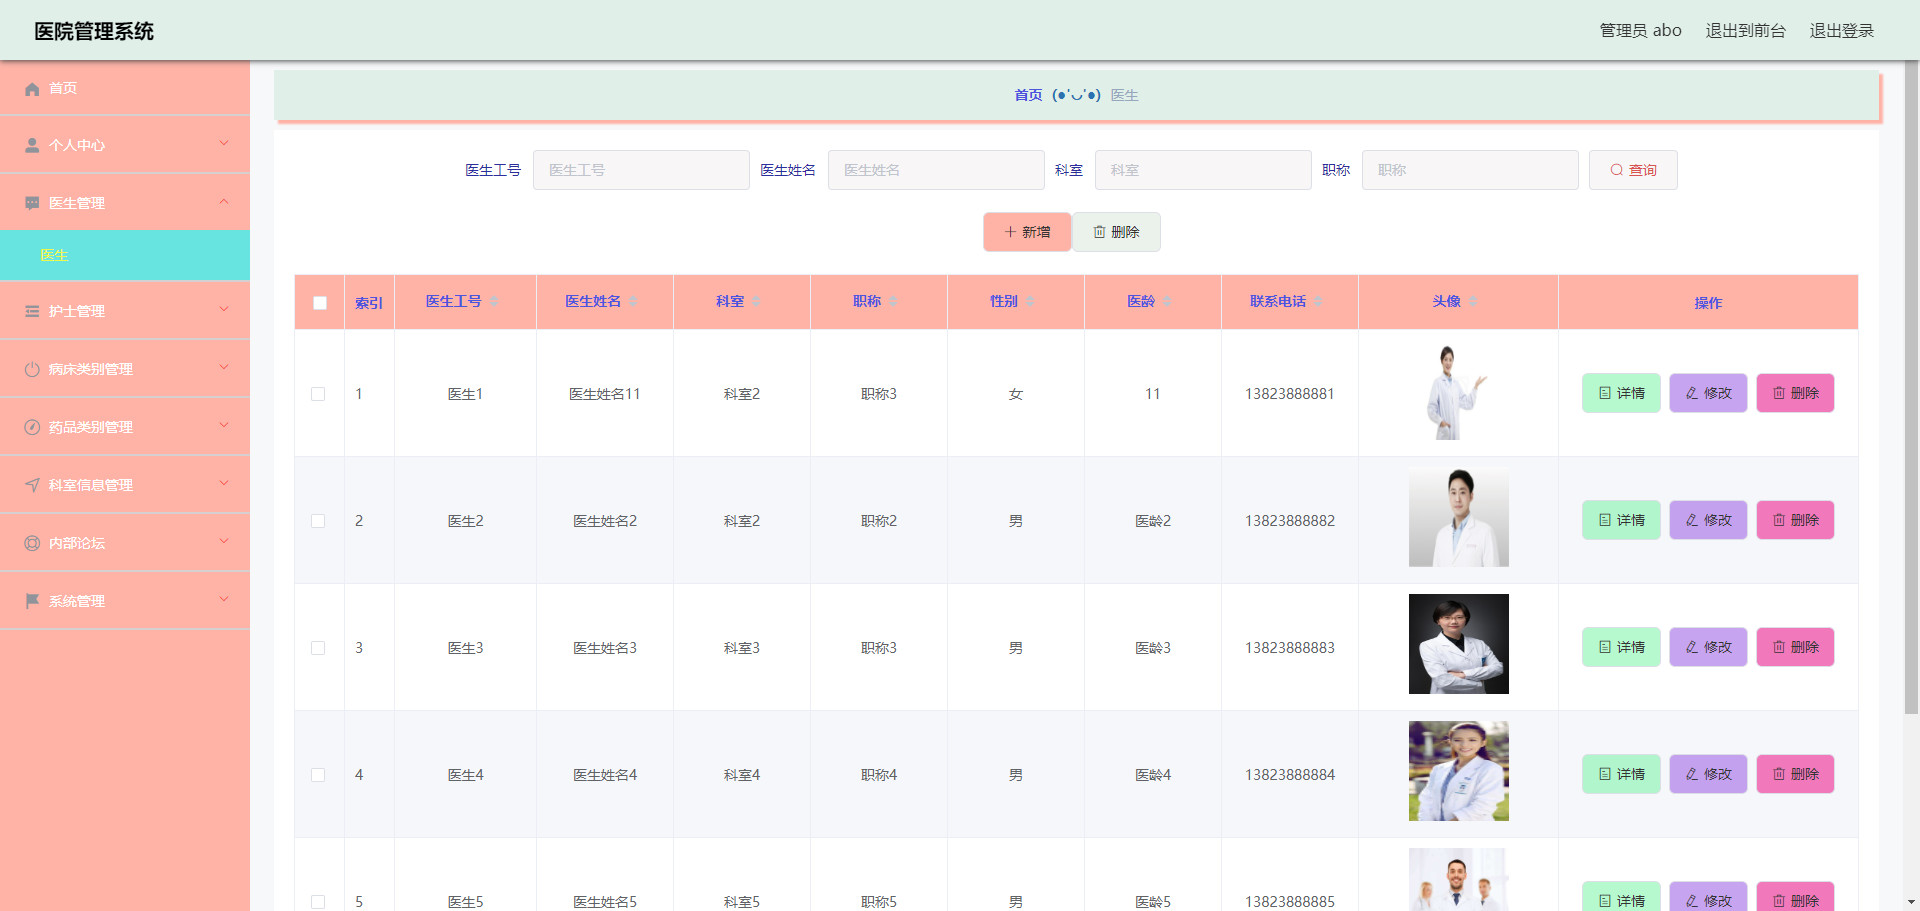
Task: Click the flag icon beside 系统管理
Action: (x=32, y=602)
